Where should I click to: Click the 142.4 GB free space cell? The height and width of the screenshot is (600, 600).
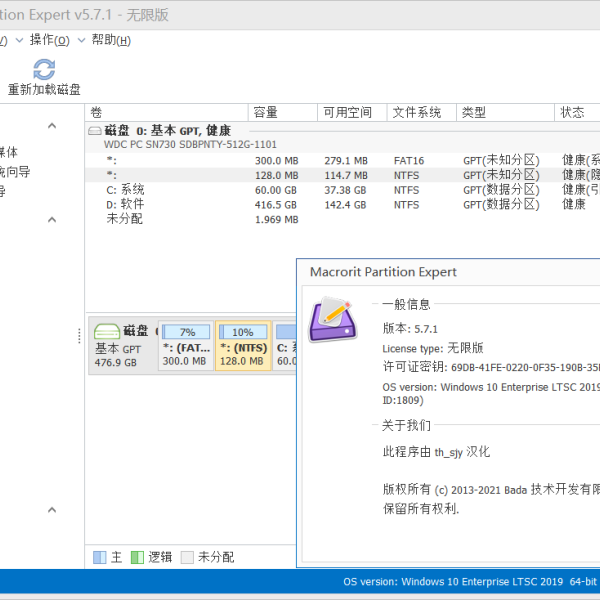345,205
